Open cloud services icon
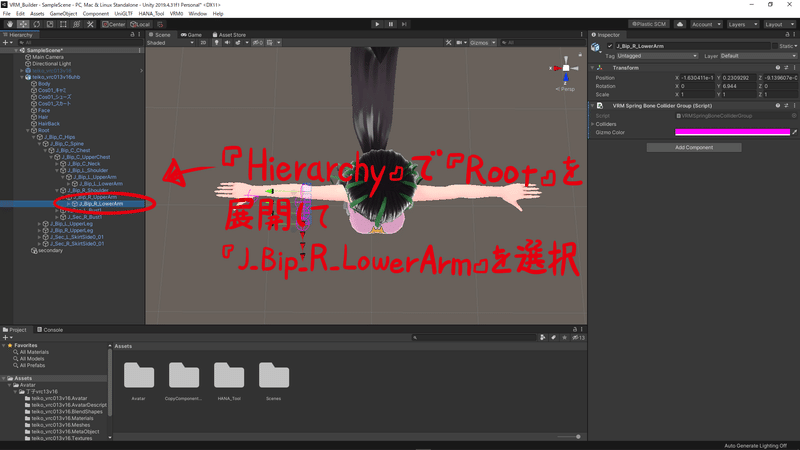This screenshot has width=800, height=450. [x=680, y=24]
